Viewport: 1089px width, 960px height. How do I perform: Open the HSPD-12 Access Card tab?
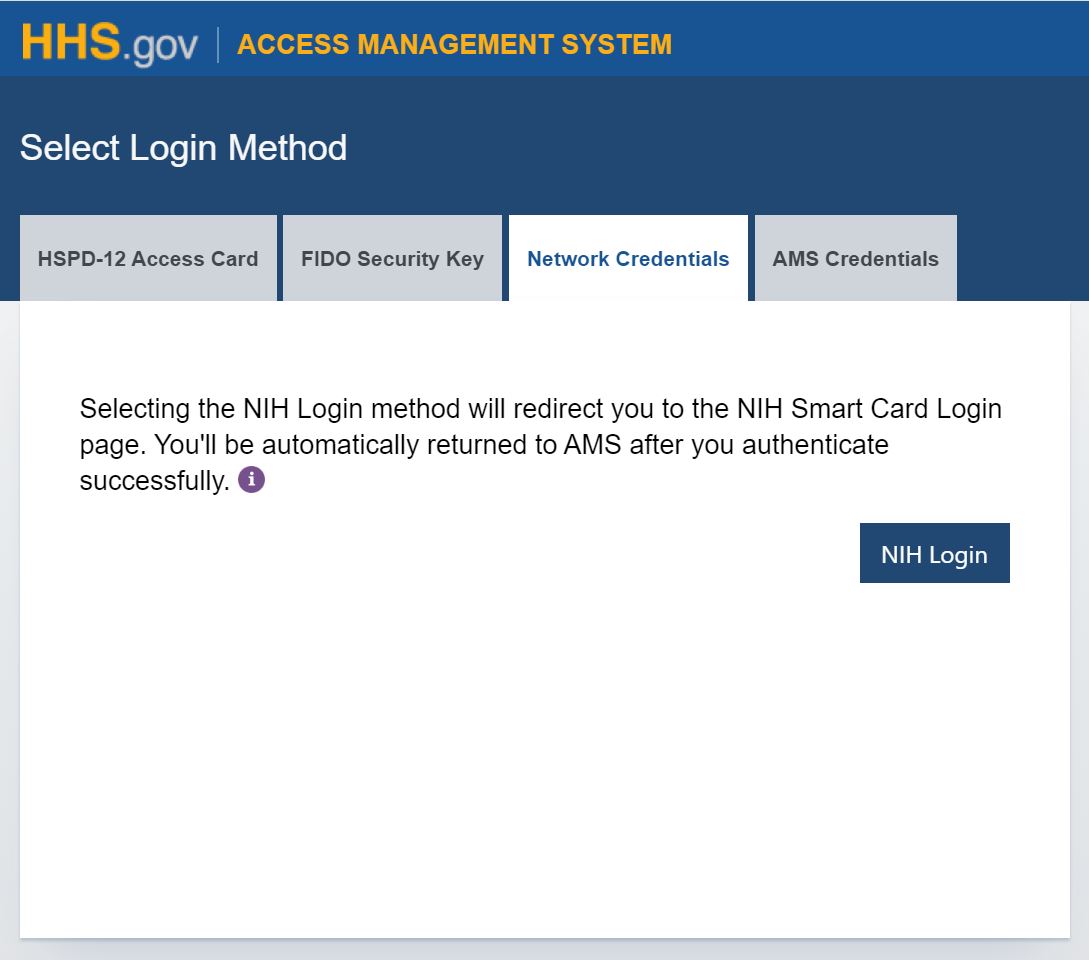(148, 259)
